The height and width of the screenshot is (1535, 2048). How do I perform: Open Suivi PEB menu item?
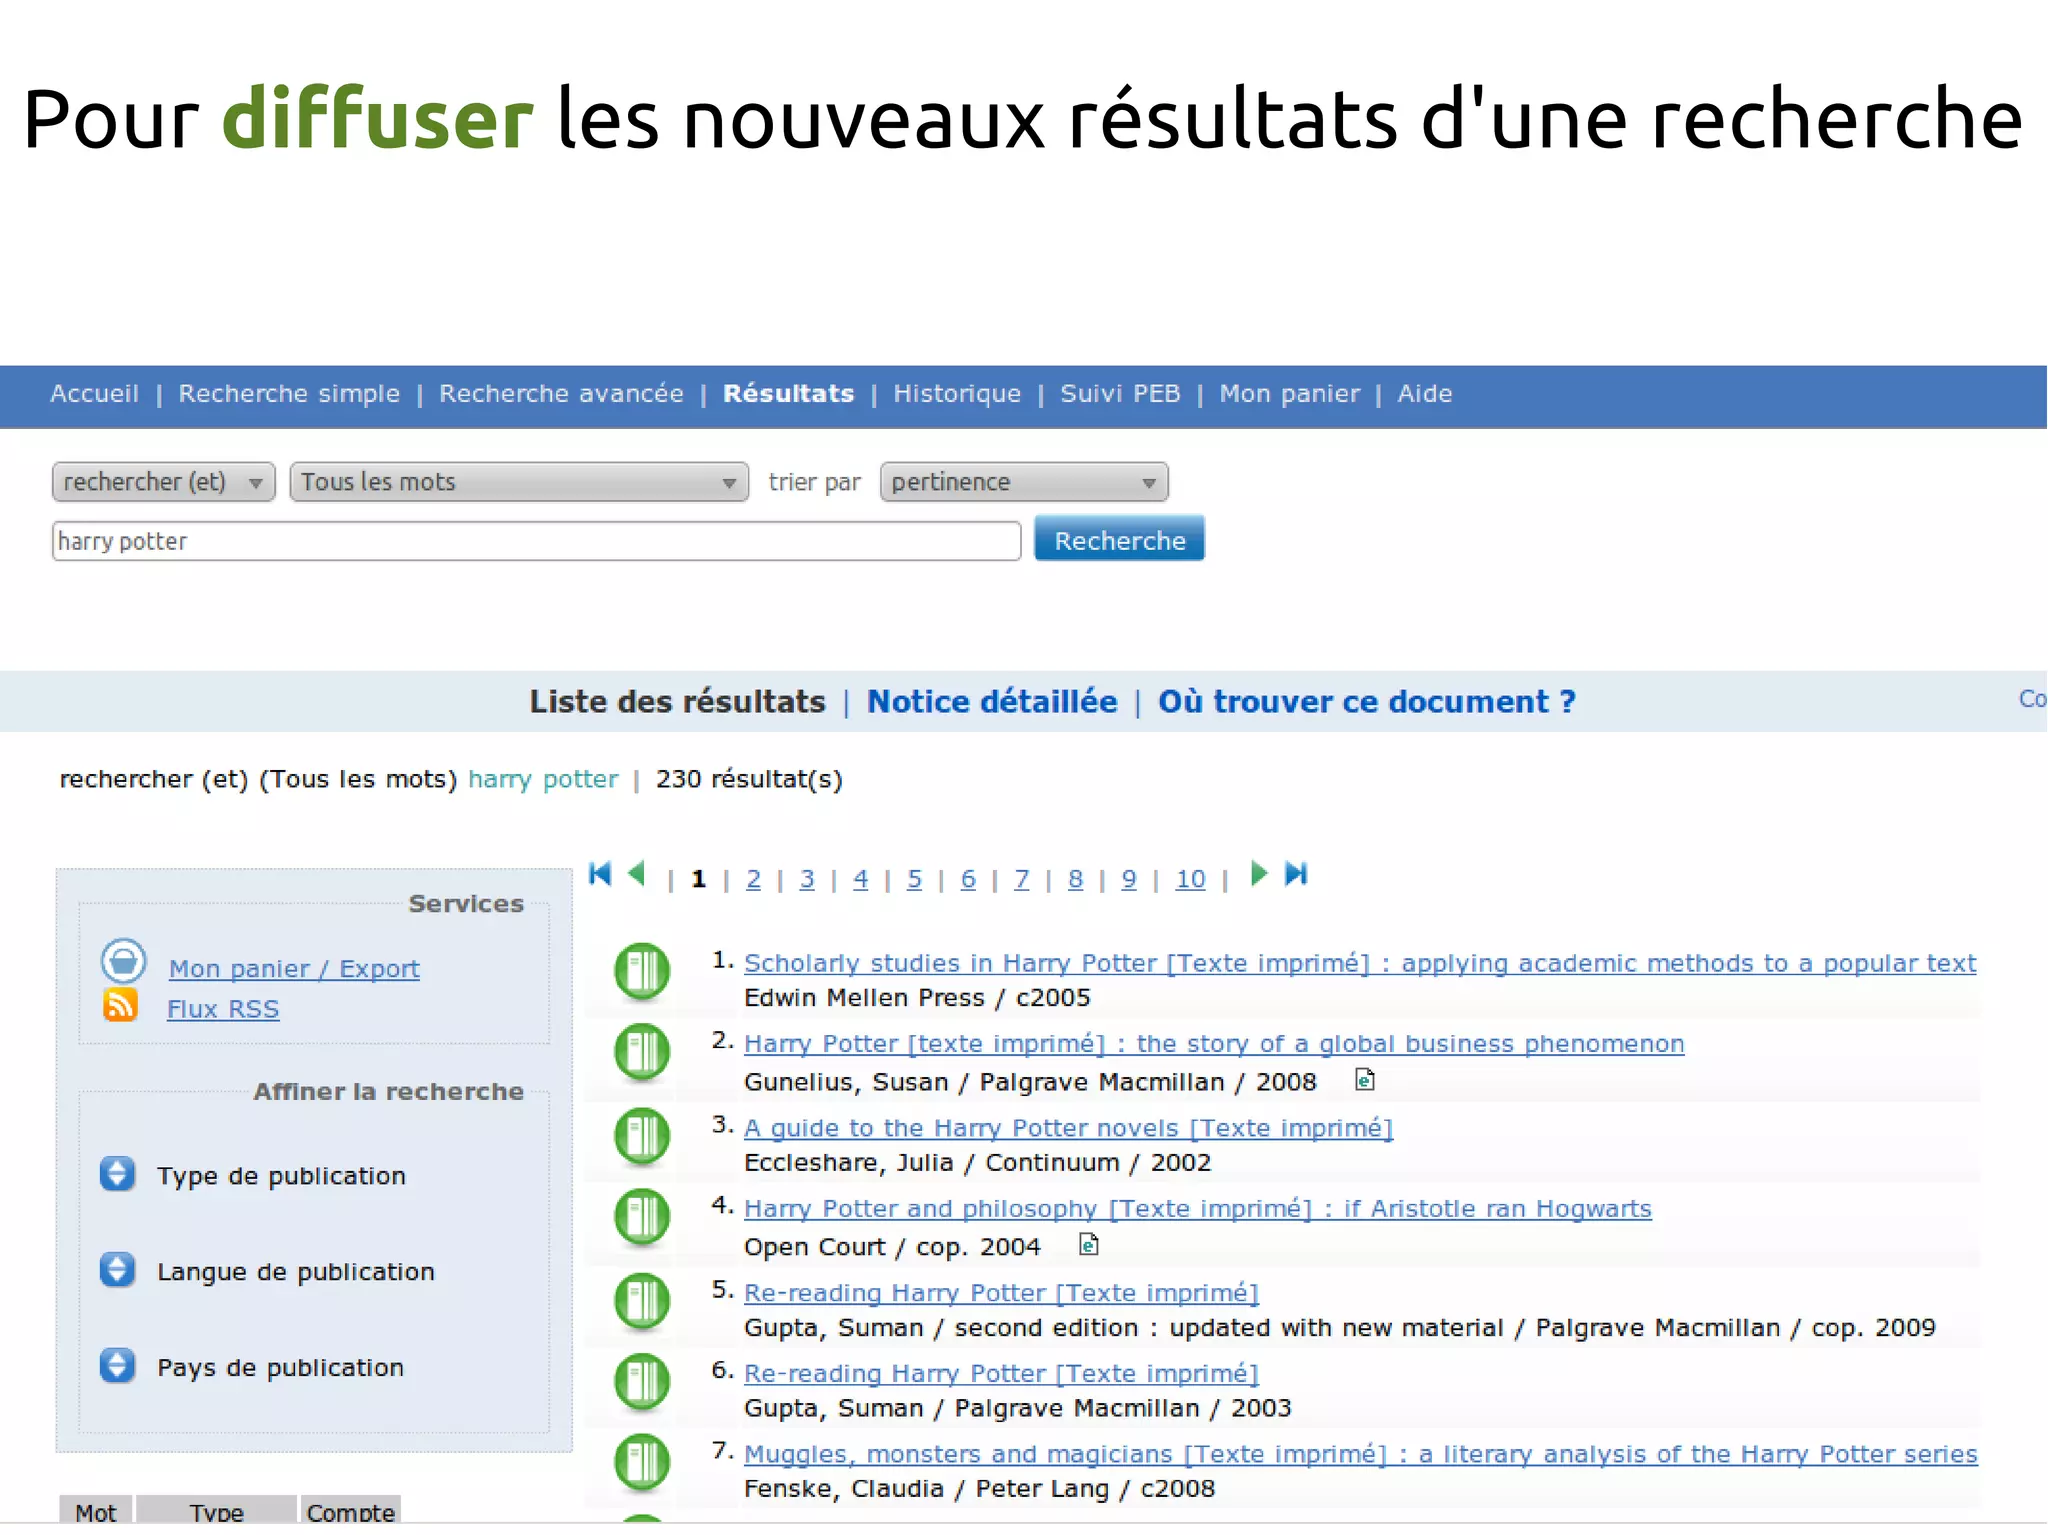click(1120, 394)
